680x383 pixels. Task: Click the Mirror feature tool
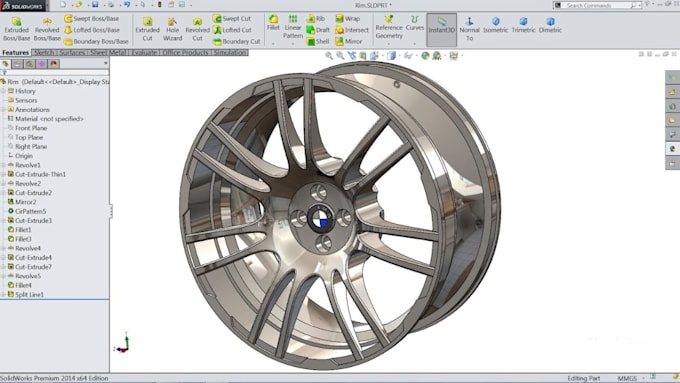click(349, 41)
